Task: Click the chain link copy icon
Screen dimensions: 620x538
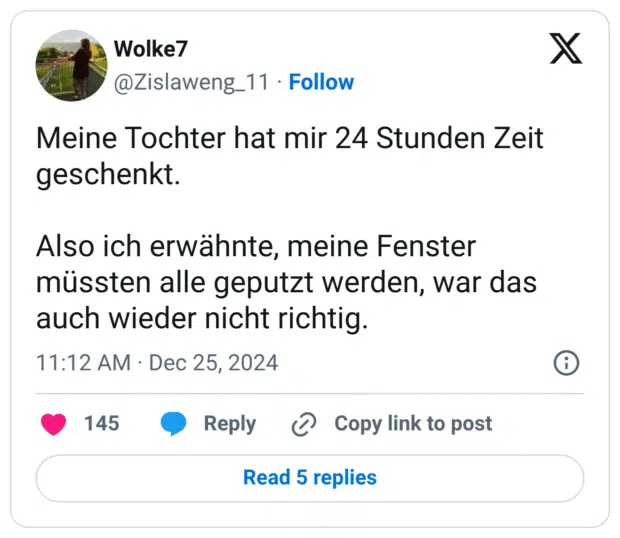Action: [303, 424]
